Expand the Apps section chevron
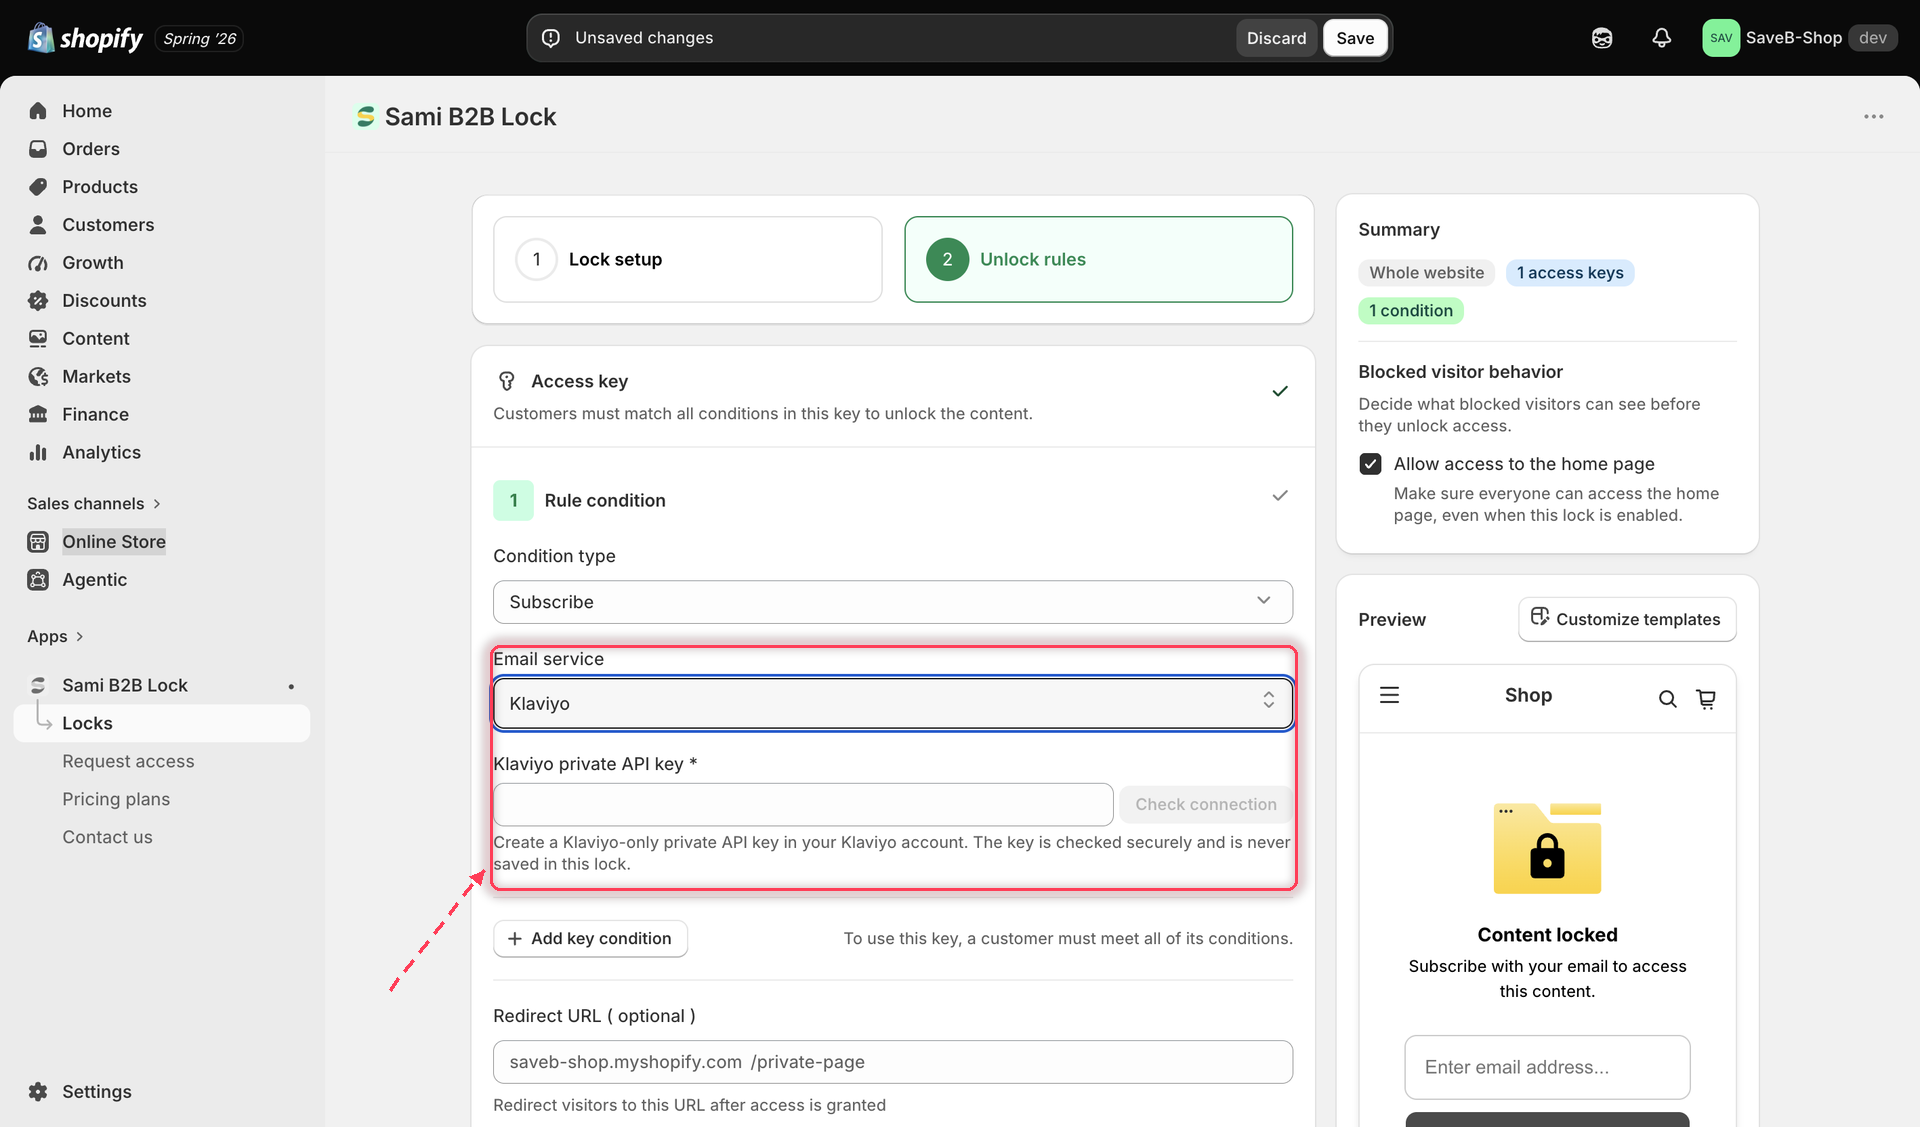This screenshot has height=1127, width=1920. pyautogui.click(x=79, y=637)
